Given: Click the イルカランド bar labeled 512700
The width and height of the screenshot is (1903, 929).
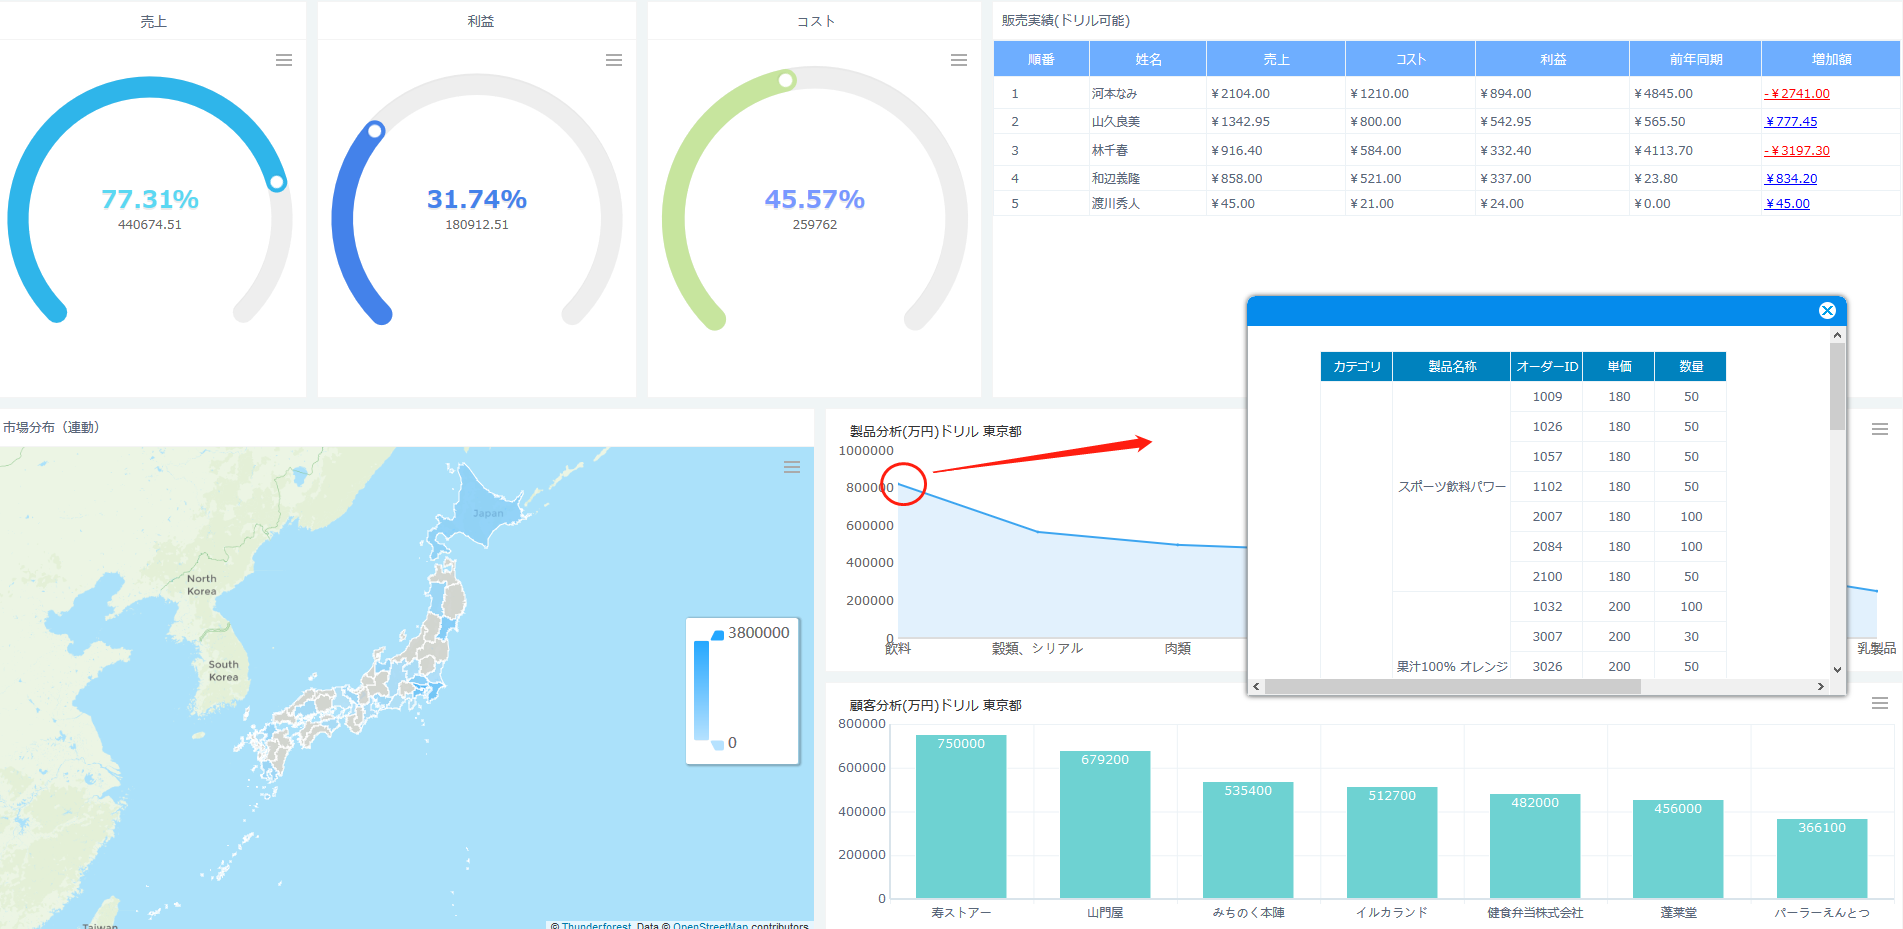Looking at the screenshot, I should tap(1392, 842).
